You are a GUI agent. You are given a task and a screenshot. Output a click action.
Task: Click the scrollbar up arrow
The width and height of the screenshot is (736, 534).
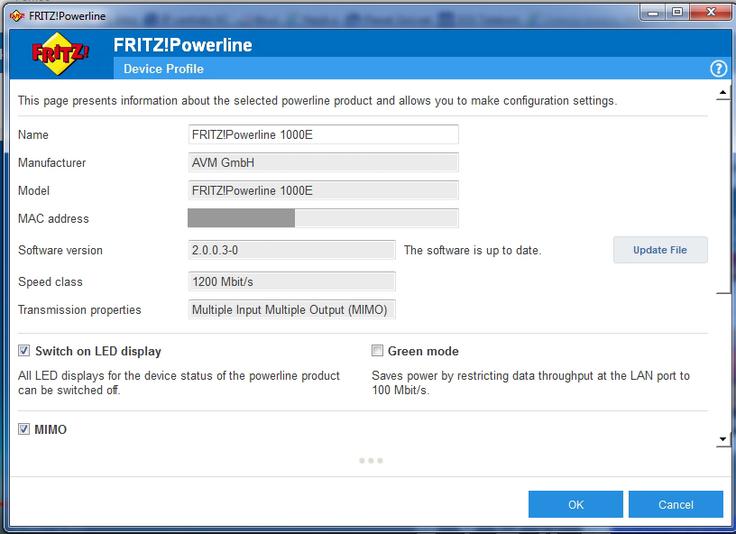click(723, 93)
